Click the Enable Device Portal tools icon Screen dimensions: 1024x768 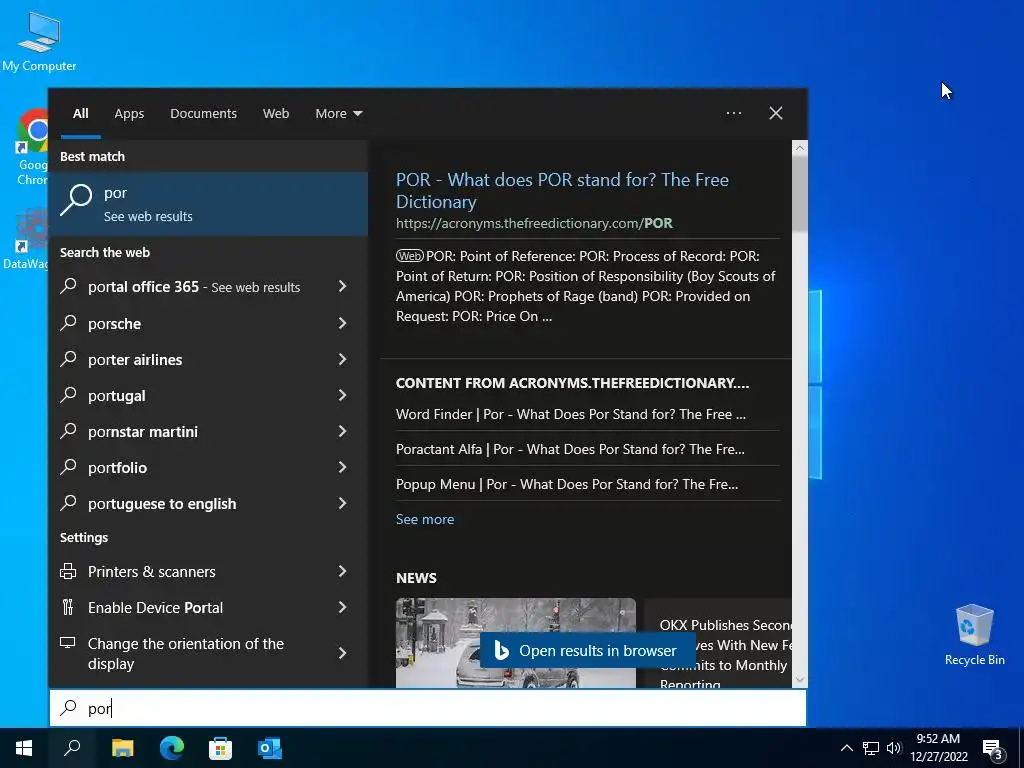pos(68,607)
